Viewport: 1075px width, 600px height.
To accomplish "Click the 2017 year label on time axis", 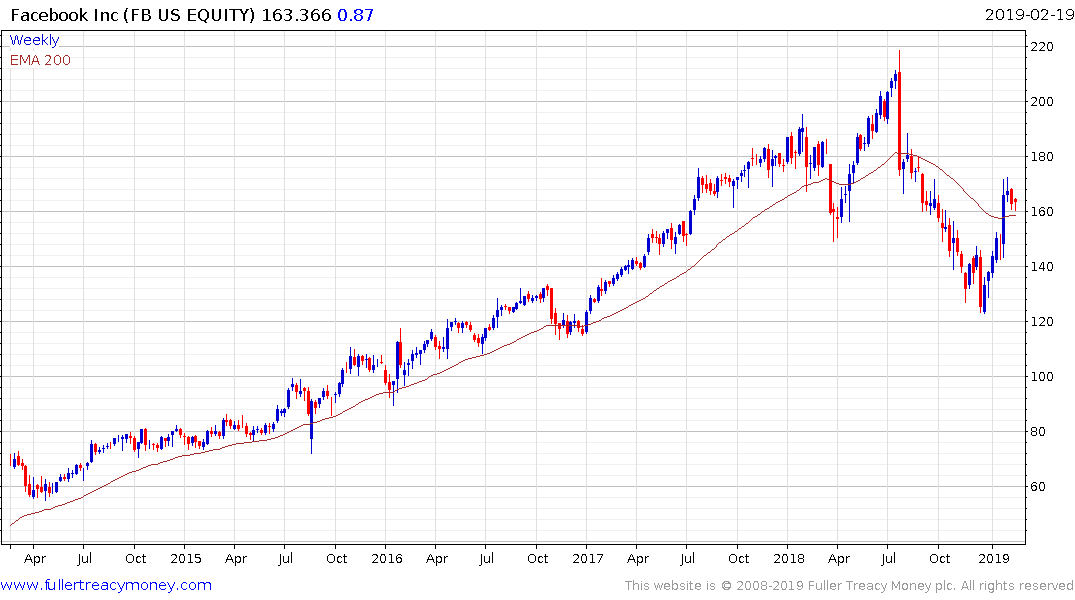I will click(588, 558).
